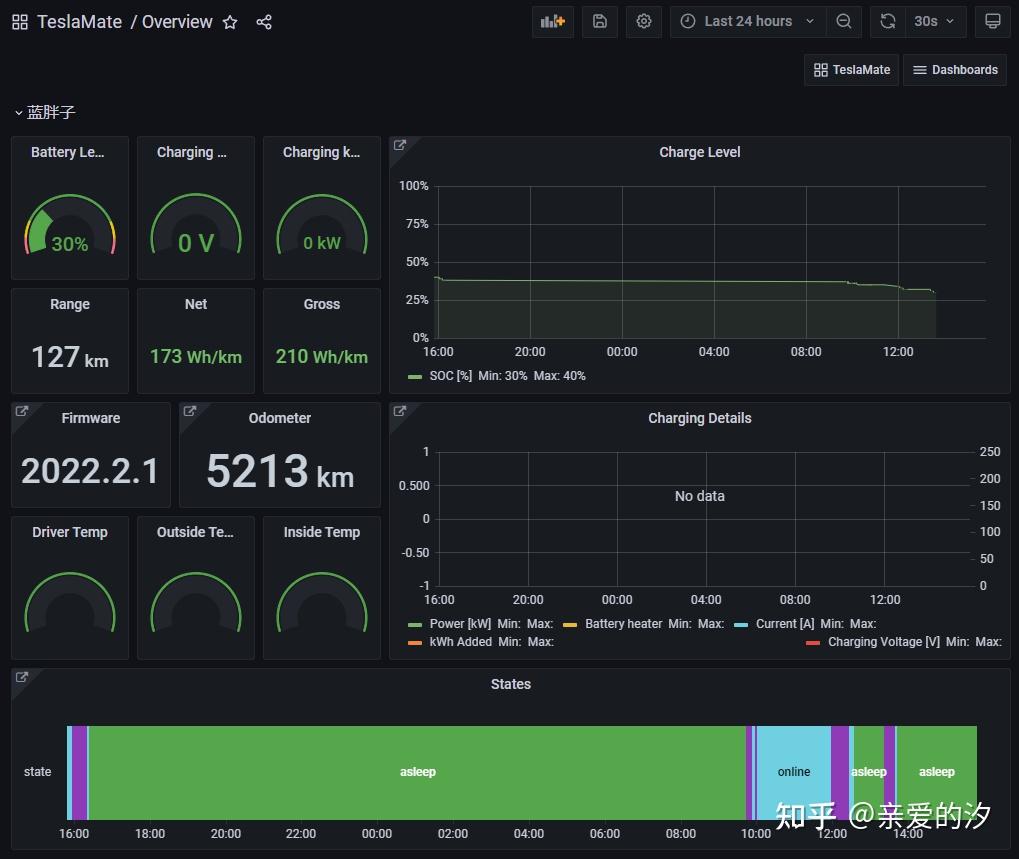Viewport: 1019px width, 859px height.
Task: Toggle Charging Voltage [V] legend series
Action: (x=883, y=642)
